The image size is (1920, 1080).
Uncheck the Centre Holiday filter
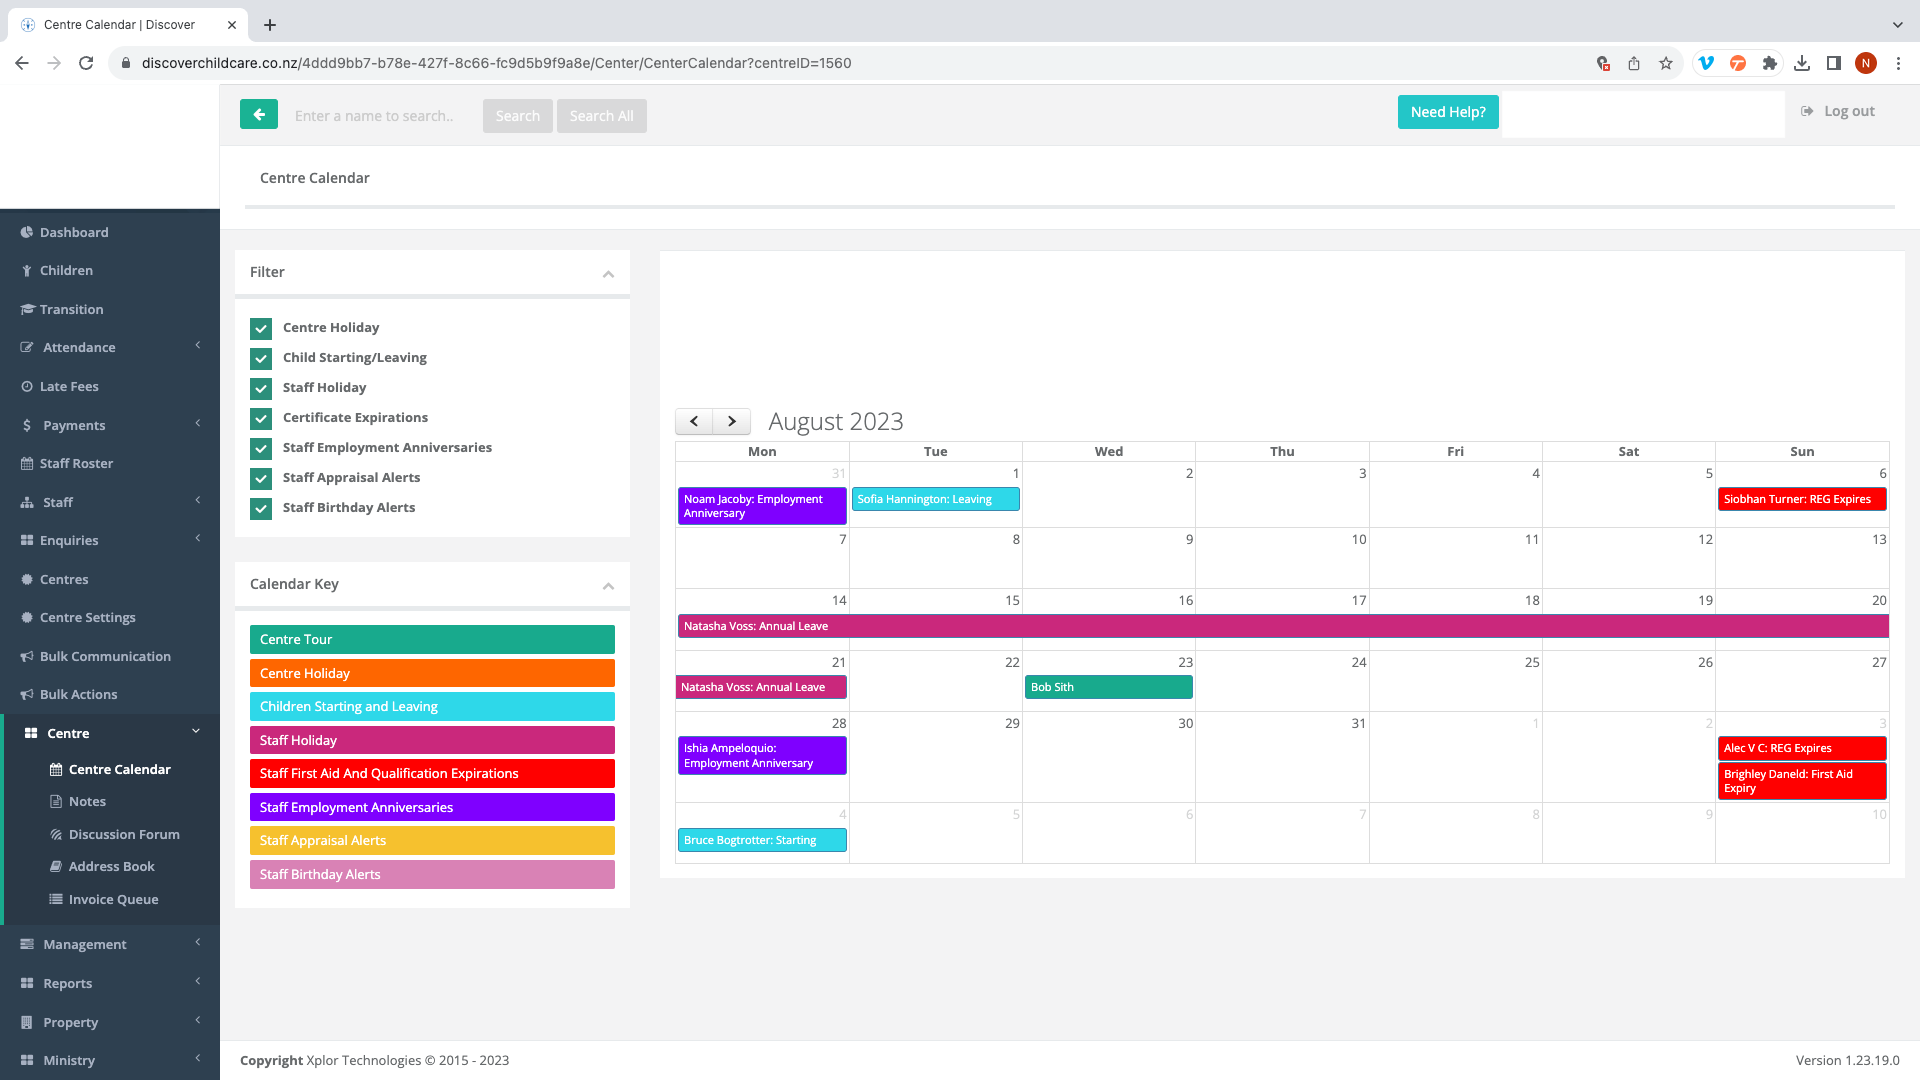click(261, 329)
